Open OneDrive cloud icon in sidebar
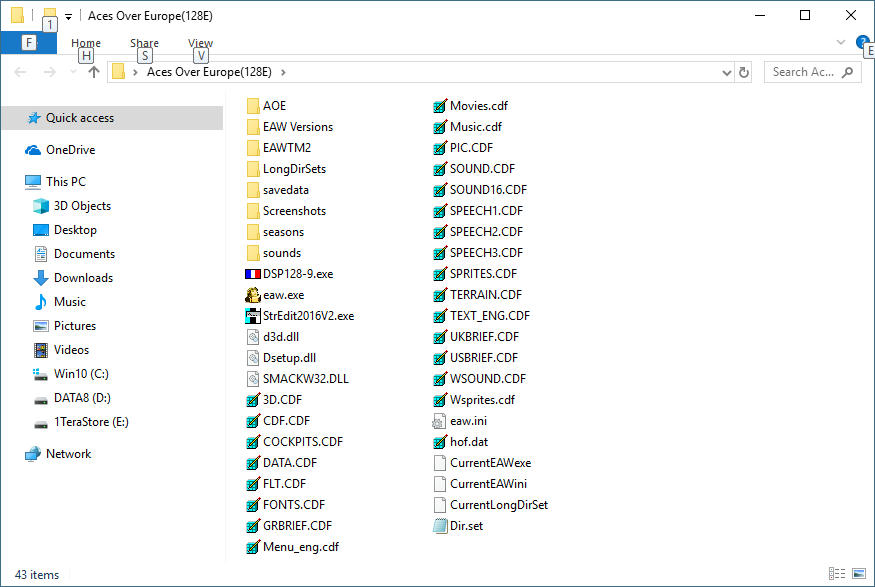875x587 pixels. point(33,150)
